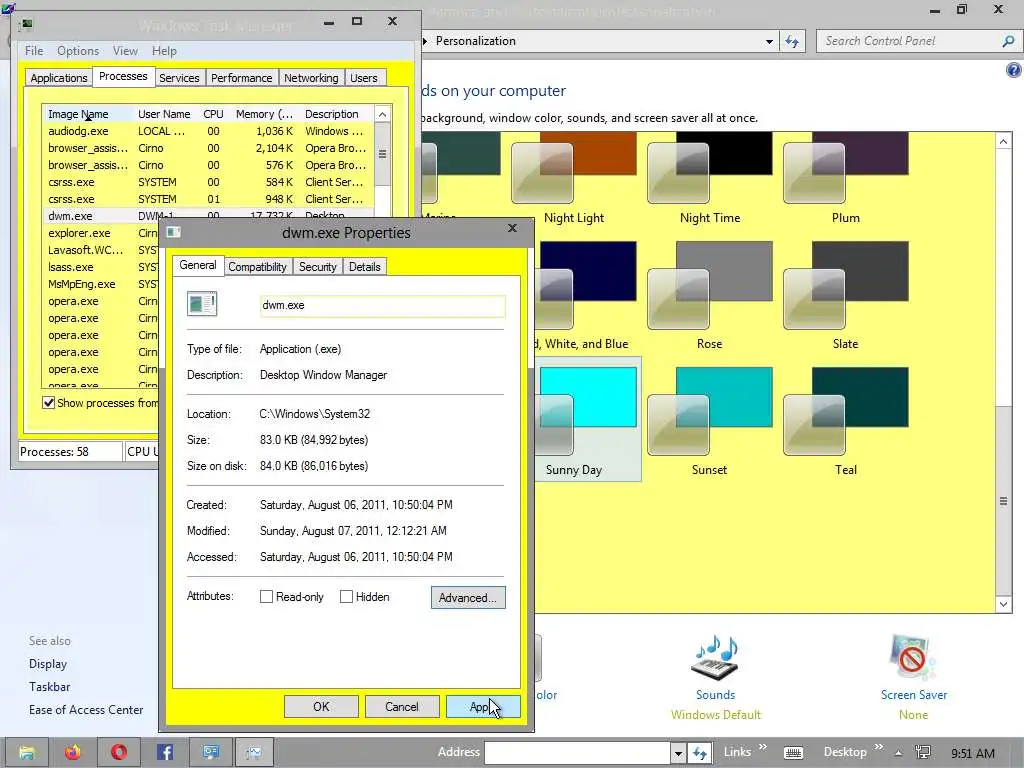Toggle the Hidden attribute checkbox
The height and width of the screenshot is (768, 1024).
346,596
